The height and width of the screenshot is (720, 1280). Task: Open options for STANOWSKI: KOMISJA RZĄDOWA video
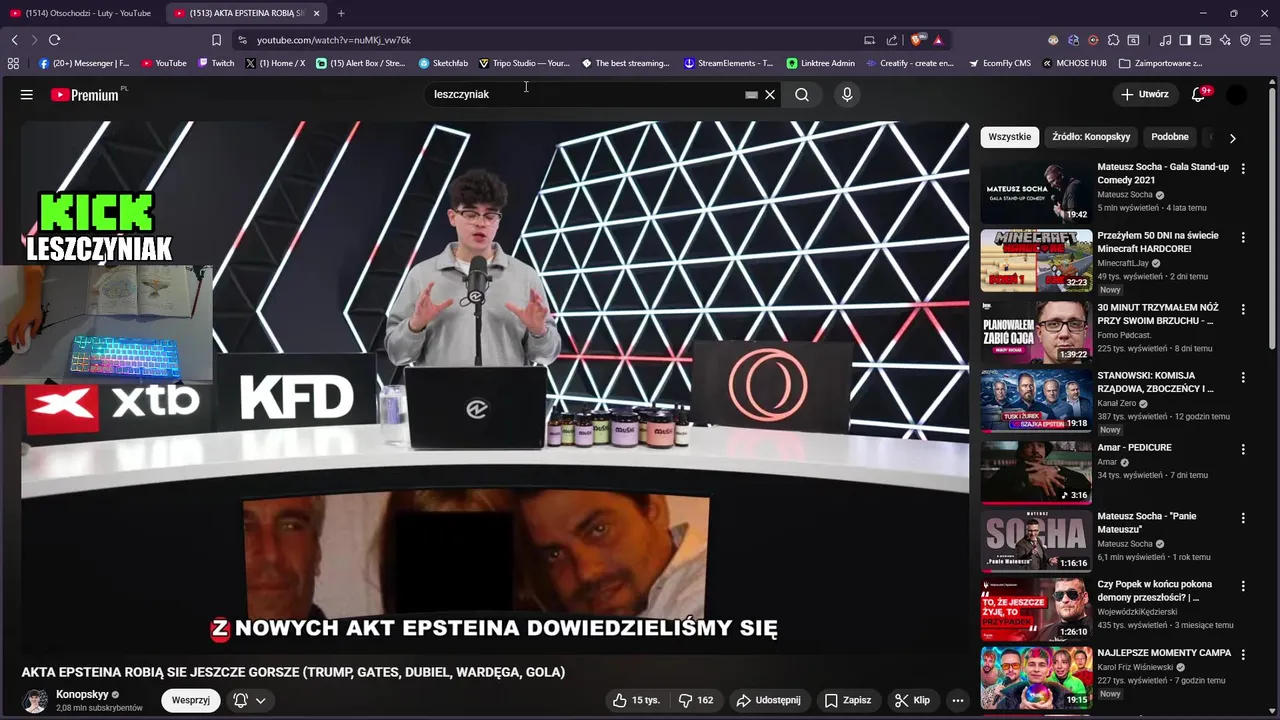[1243, 378]
